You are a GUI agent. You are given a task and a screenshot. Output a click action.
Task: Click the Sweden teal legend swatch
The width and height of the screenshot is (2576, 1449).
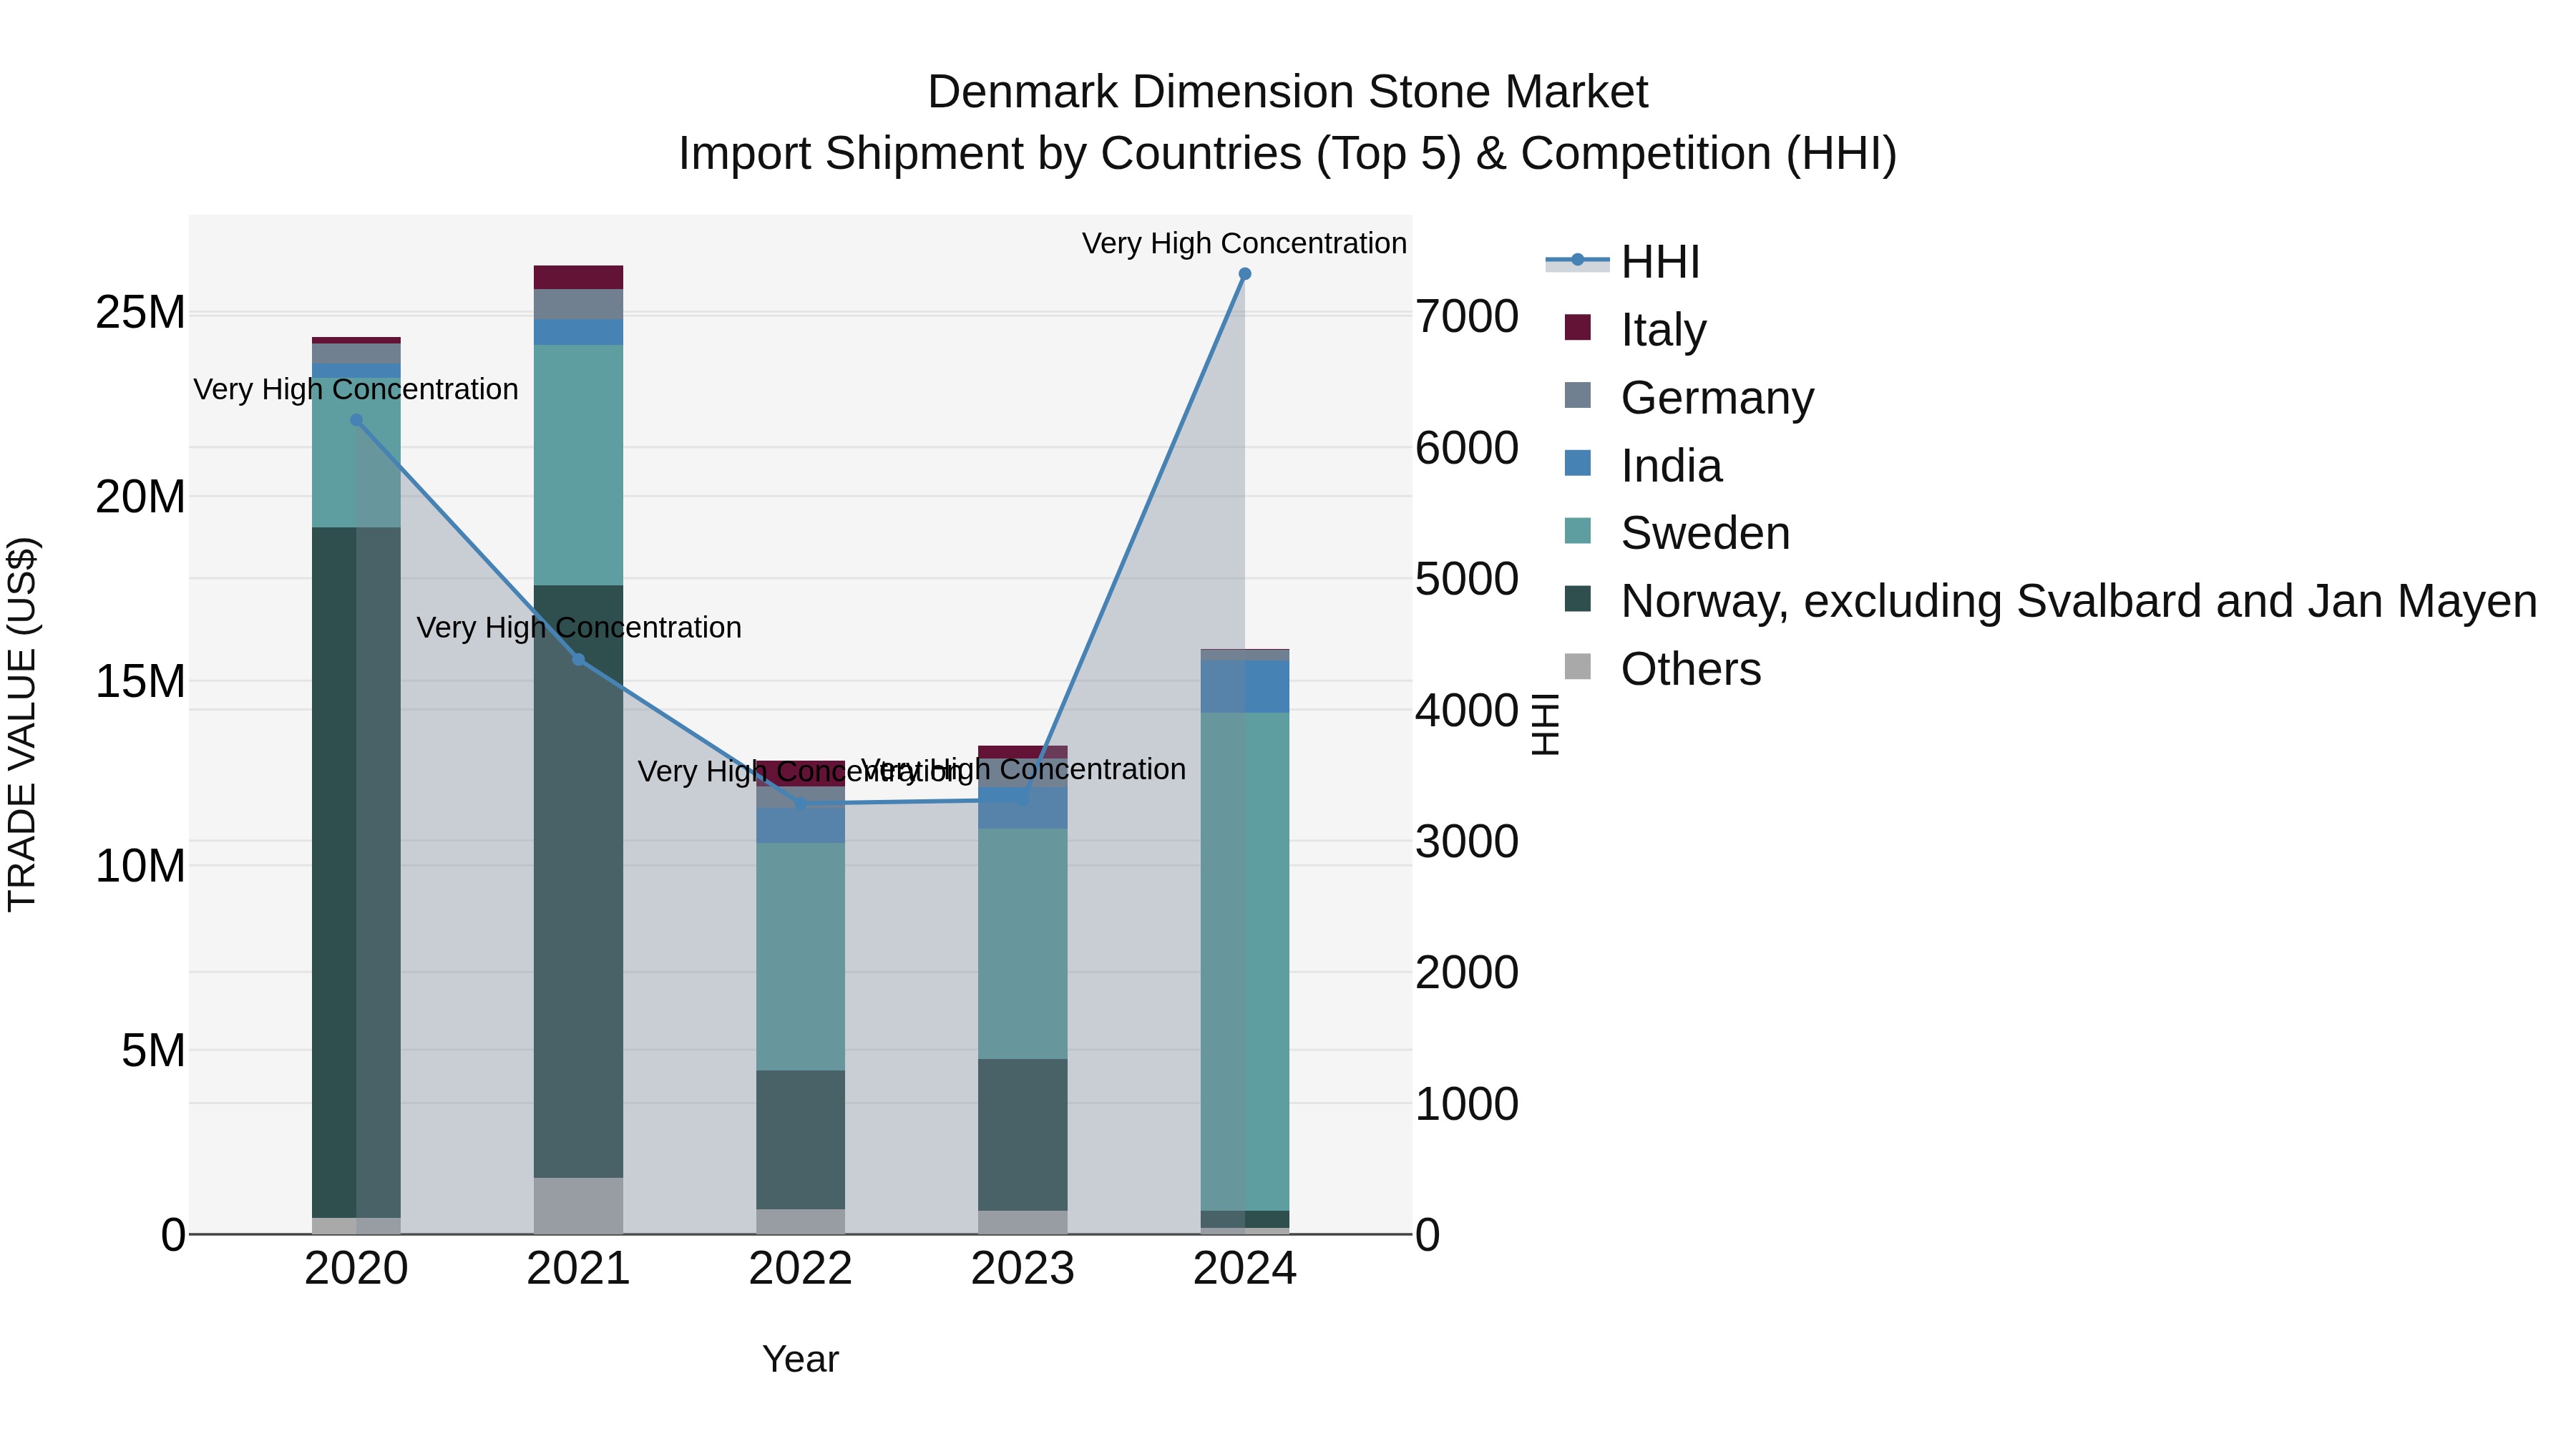click(x=1577, y=530)
